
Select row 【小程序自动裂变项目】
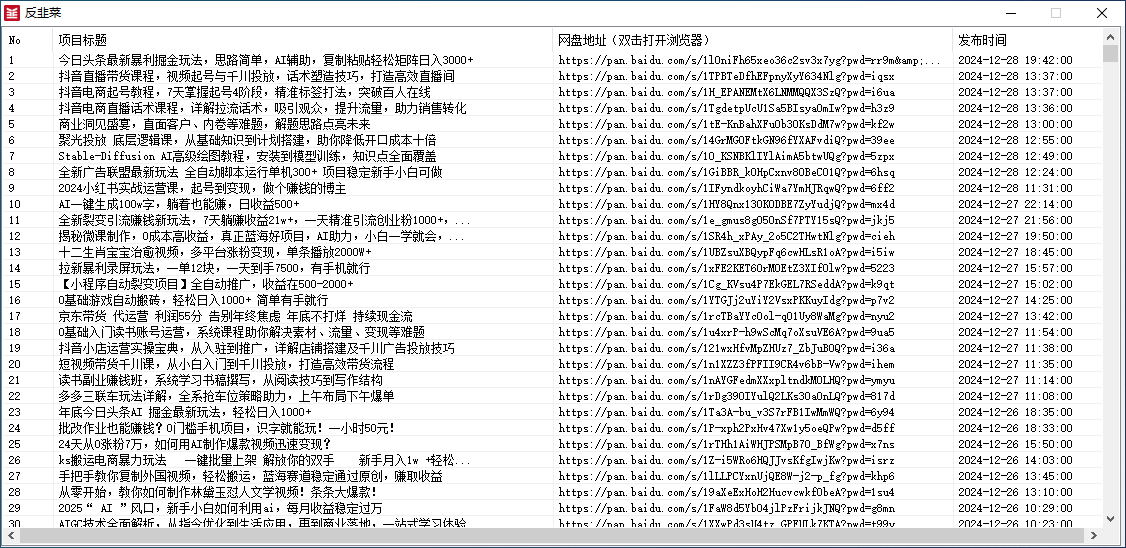click(x=552, y=284)
